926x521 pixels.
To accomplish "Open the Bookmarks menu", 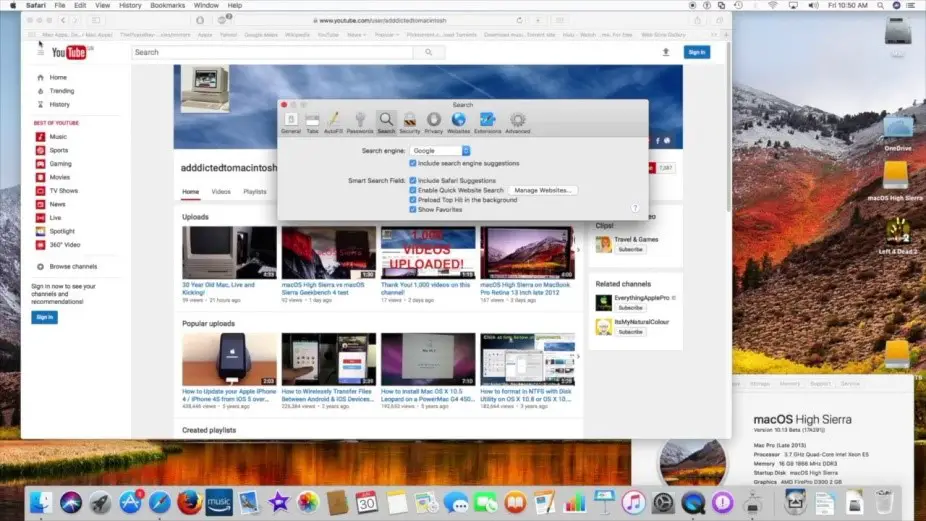I will [167, 5].
